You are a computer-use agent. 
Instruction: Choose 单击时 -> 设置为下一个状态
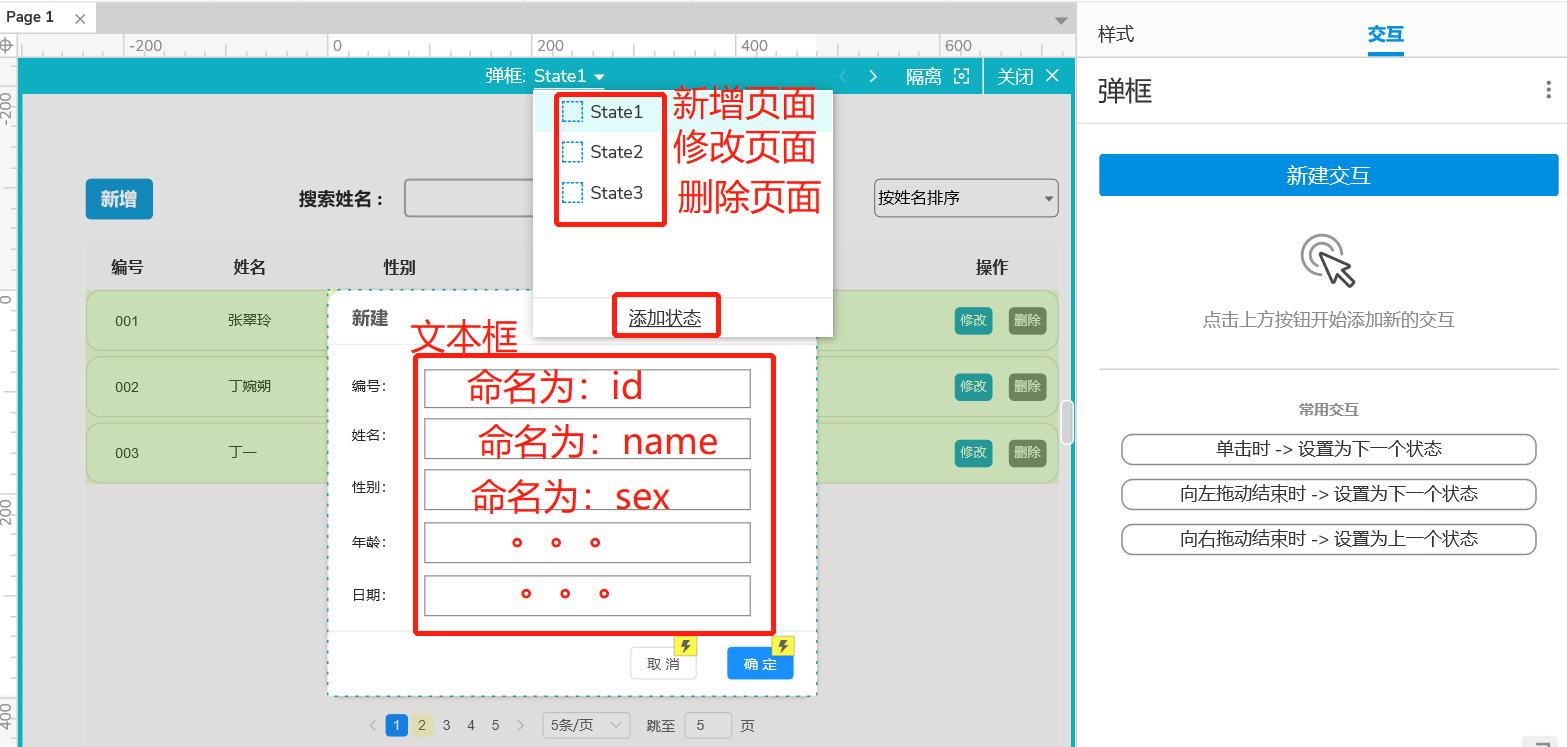pyautogui.click(x=1328, y=449)
